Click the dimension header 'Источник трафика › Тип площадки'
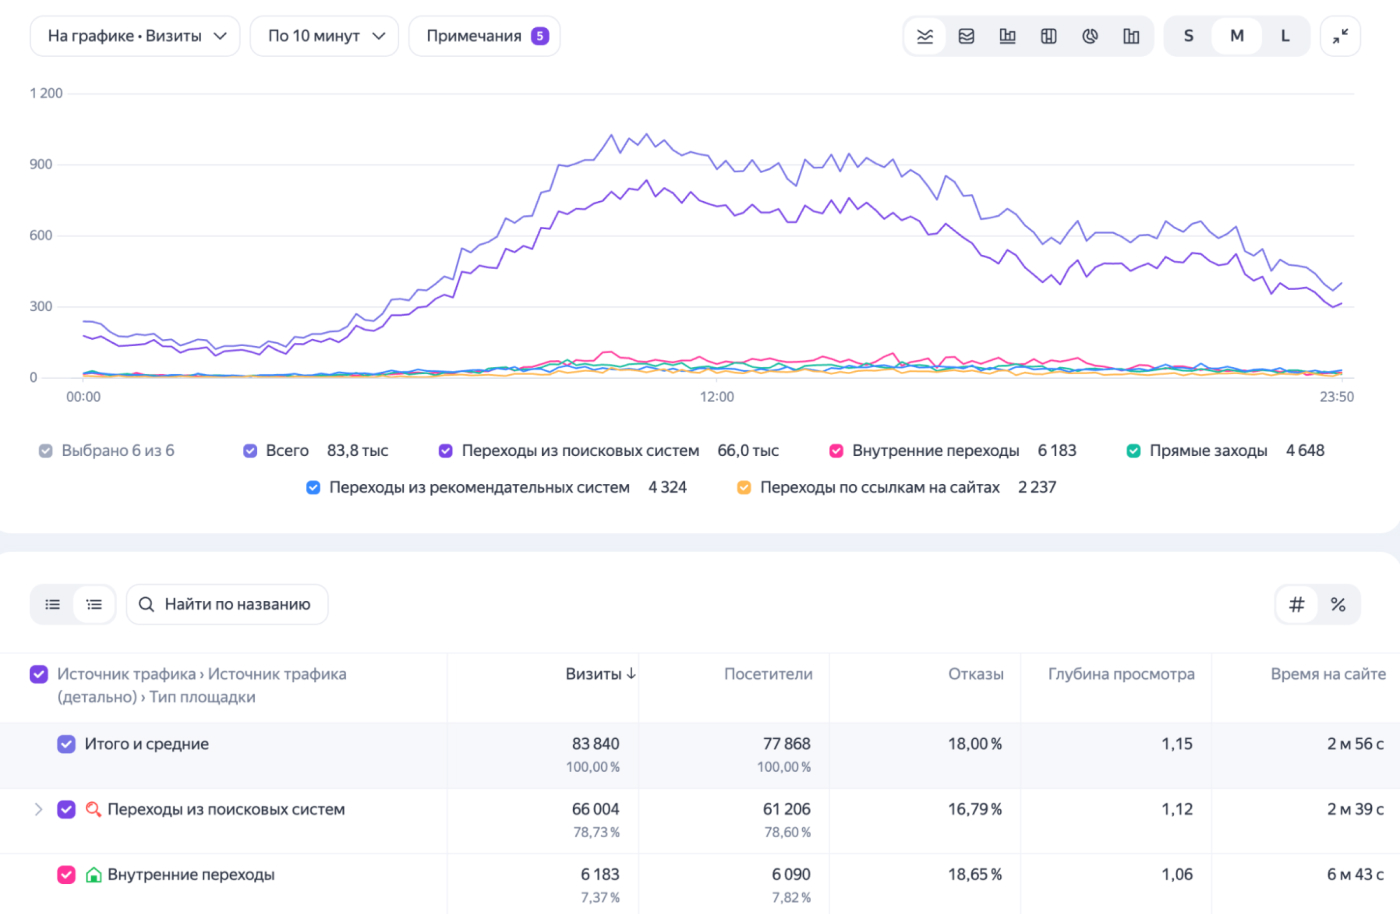Image resolution: width=1400 pixels, height=914 pixels. point(202,685)
